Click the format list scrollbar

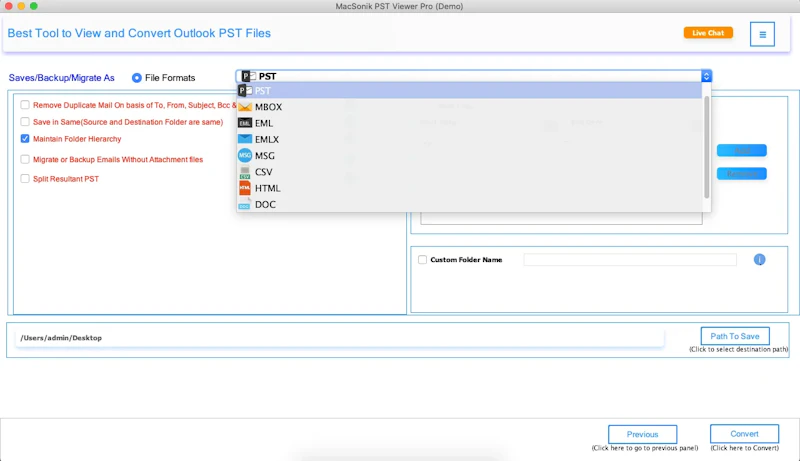[x=707, y=147]
